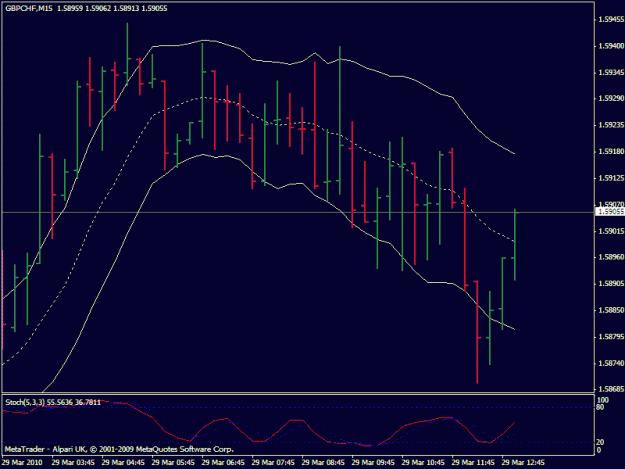Click the 1.59125 price scale label
This screenshot has width=625, height=469.
click(611, 178)
